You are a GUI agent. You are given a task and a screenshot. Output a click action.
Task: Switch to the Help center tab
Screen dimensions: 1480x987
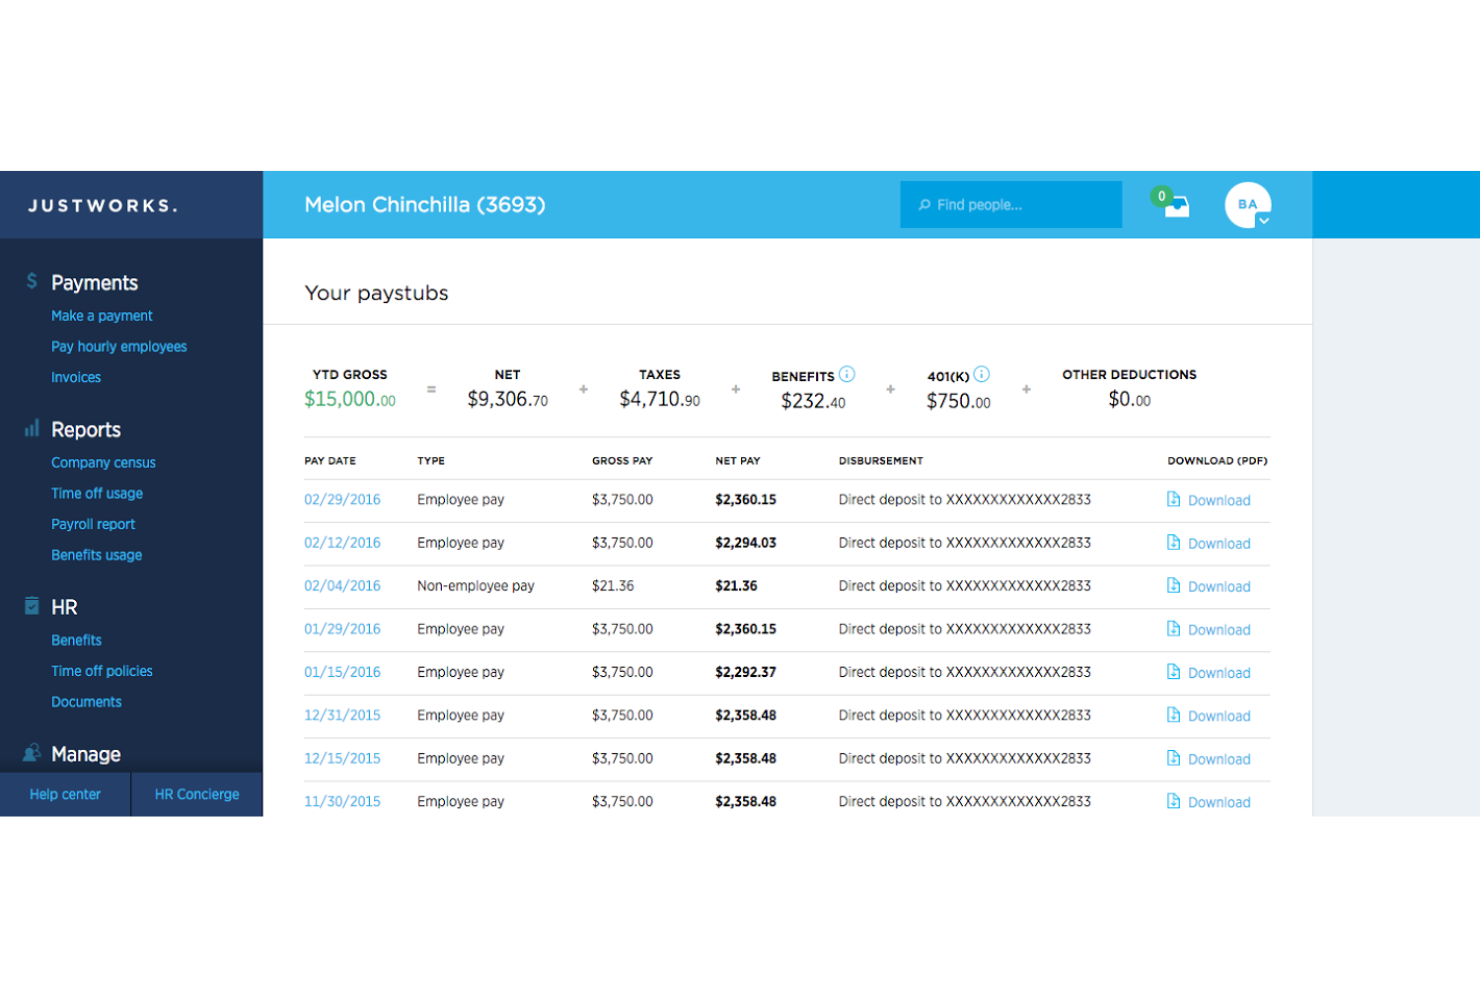pyautogui.click(x=65, y=794)
